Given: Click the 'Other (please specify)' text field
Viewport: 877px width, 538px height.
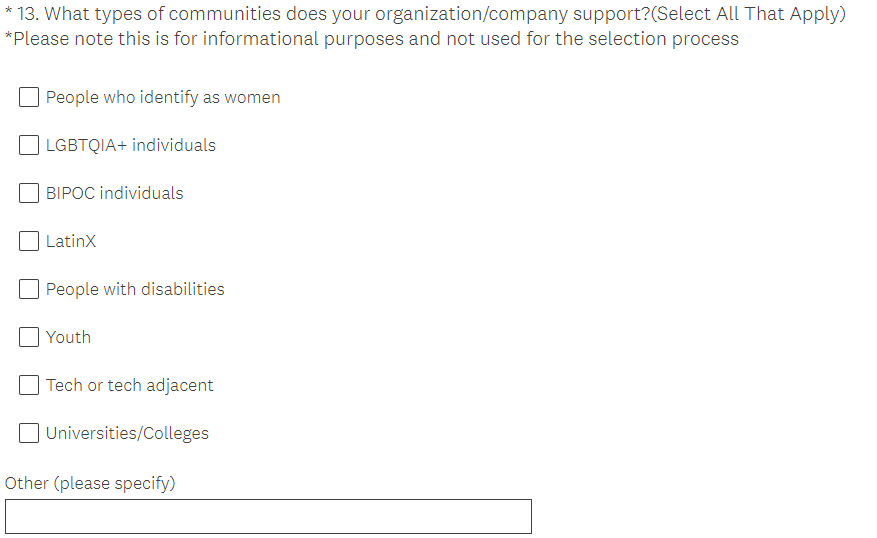Looking at the screenshot, I should click(268, 516).
